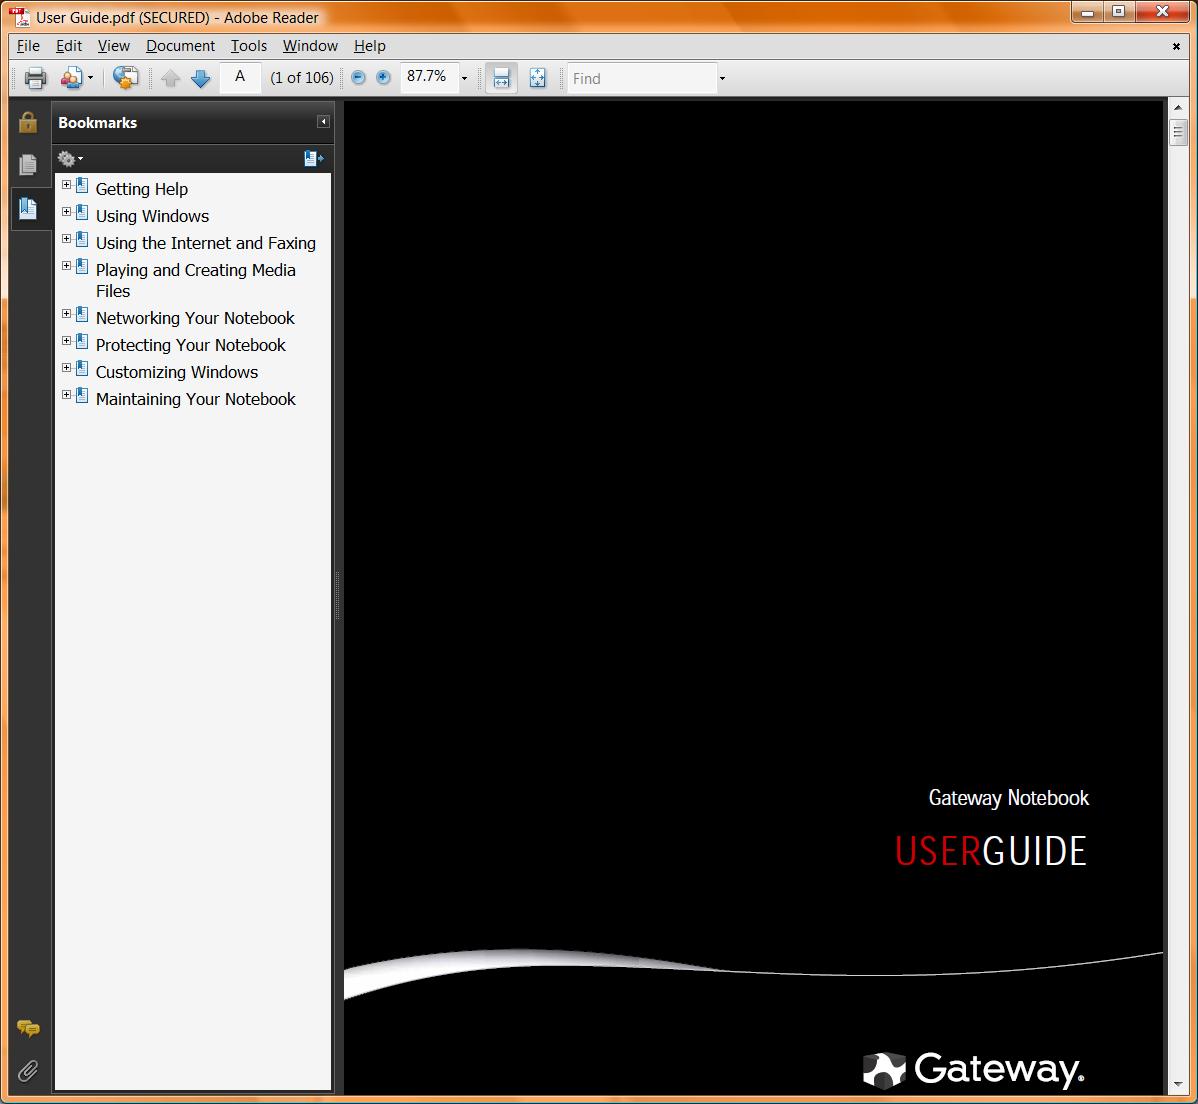Click the Bookmarks panel icon in sidebar
This screenshot has width=1198, height=1104.
28,208
